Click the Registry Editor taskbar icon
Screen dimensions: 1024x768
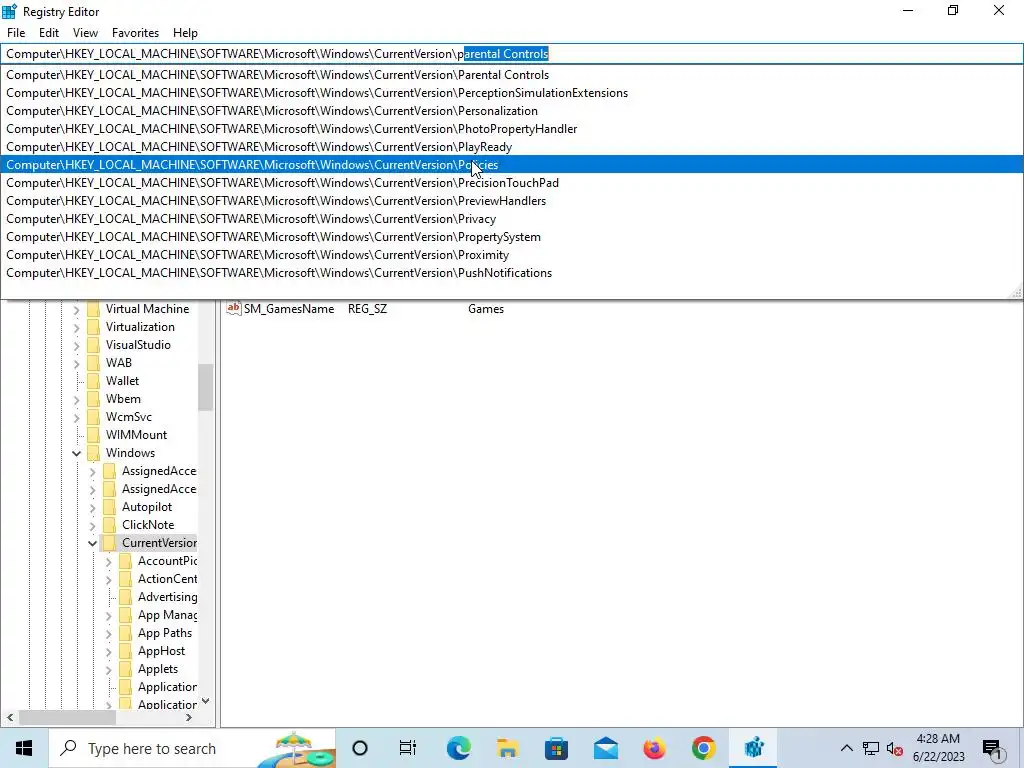click(x=753, y=748)
